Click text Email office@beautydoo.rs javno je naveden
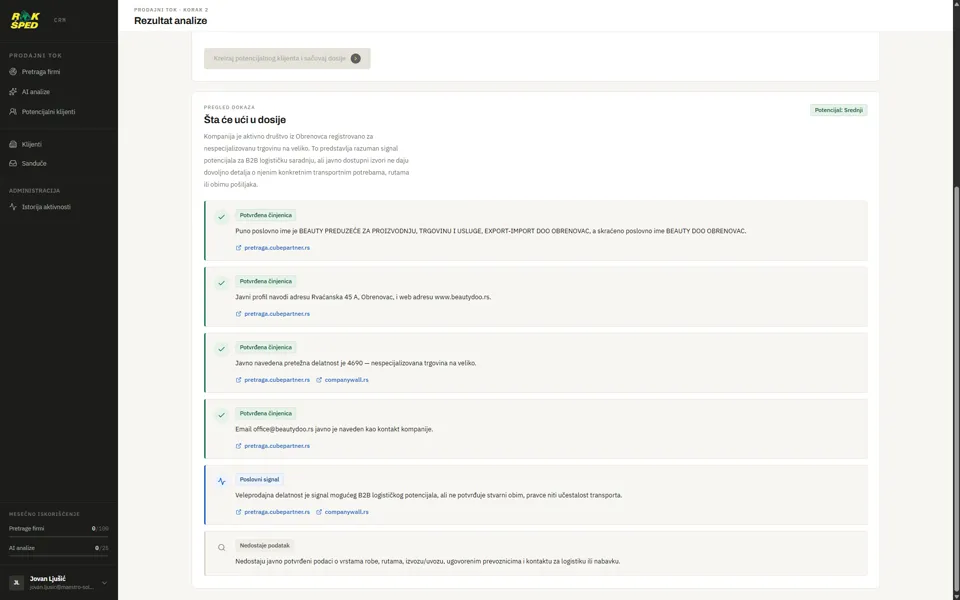Screen dimensions: 960x600 334,430
